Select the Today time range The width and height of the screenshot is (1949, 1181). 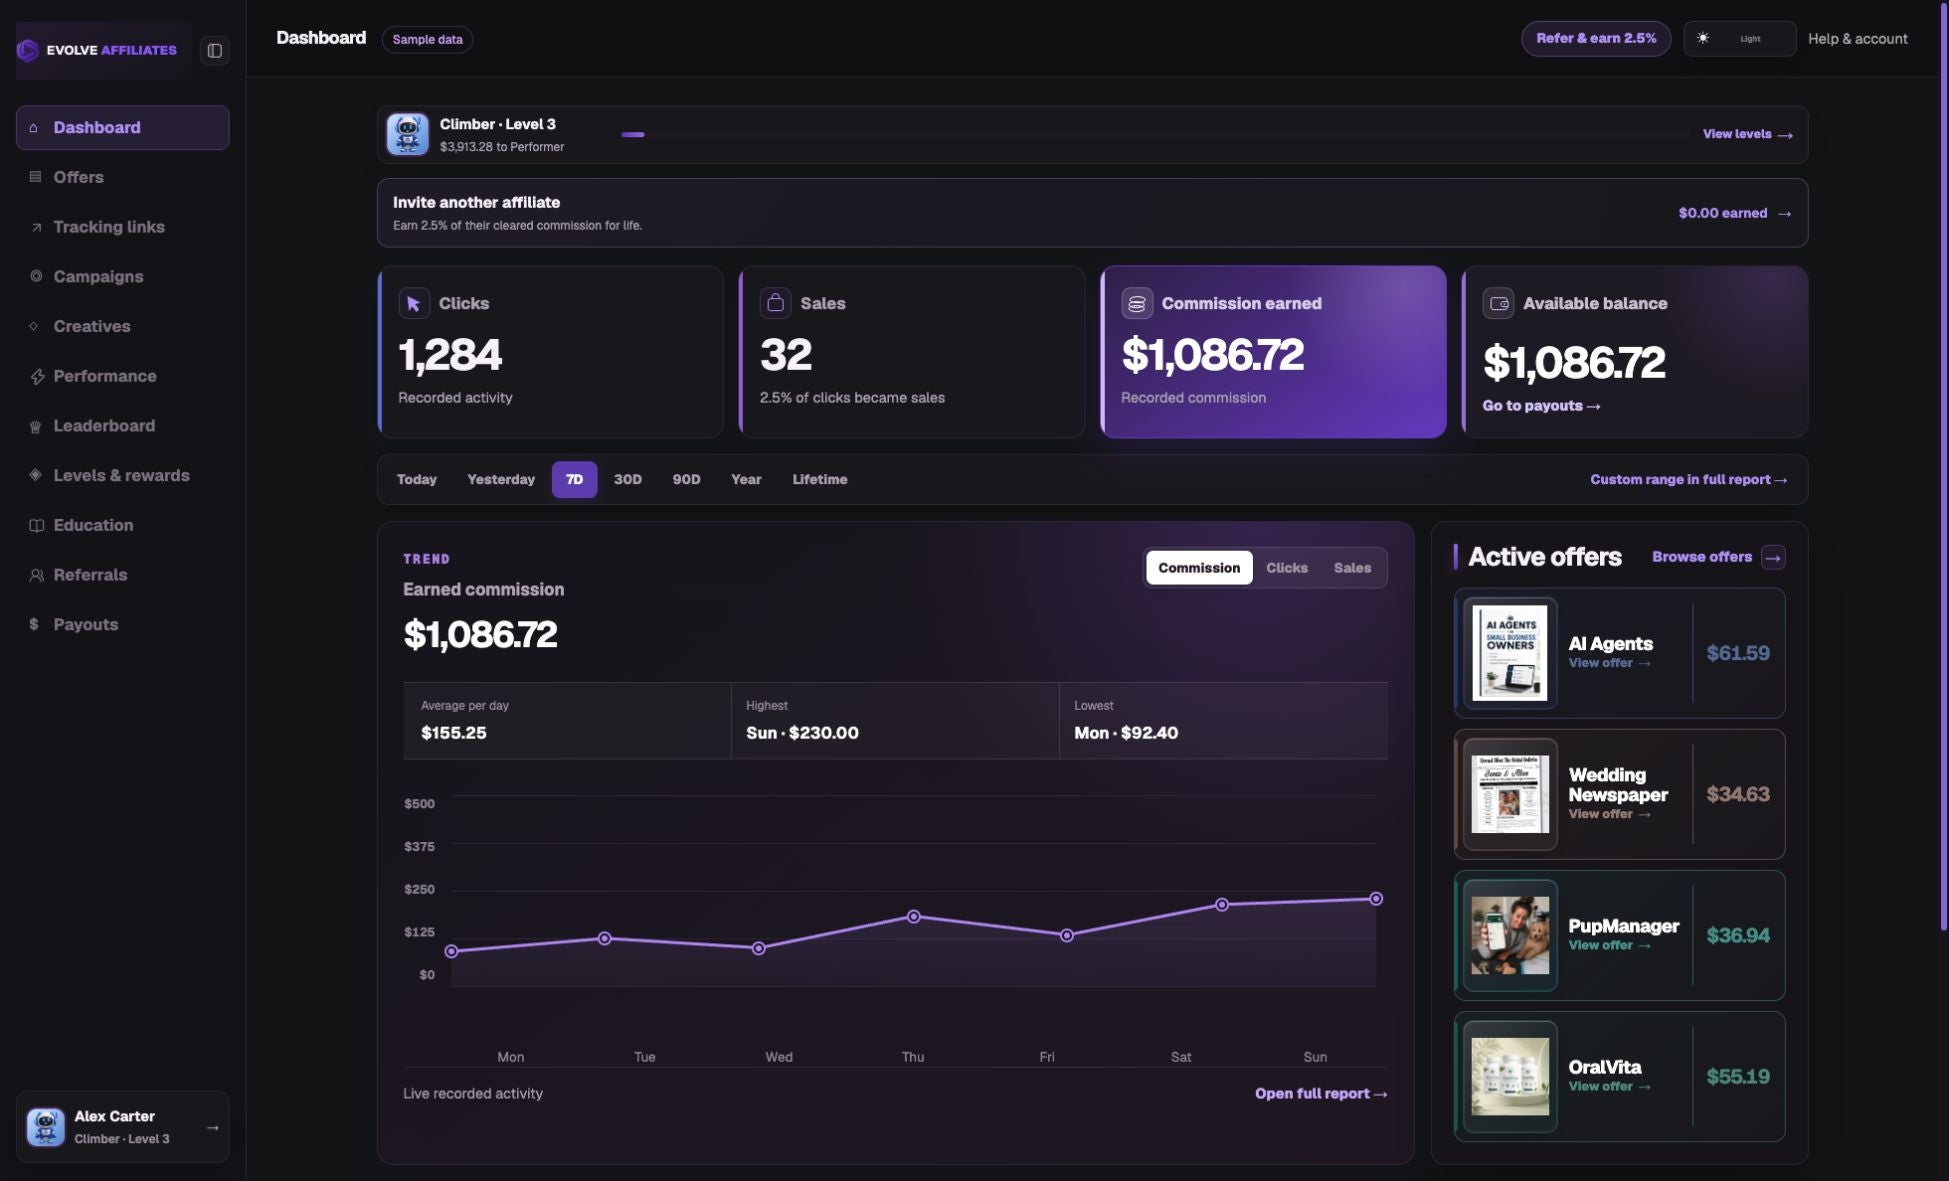coord(417,480)
